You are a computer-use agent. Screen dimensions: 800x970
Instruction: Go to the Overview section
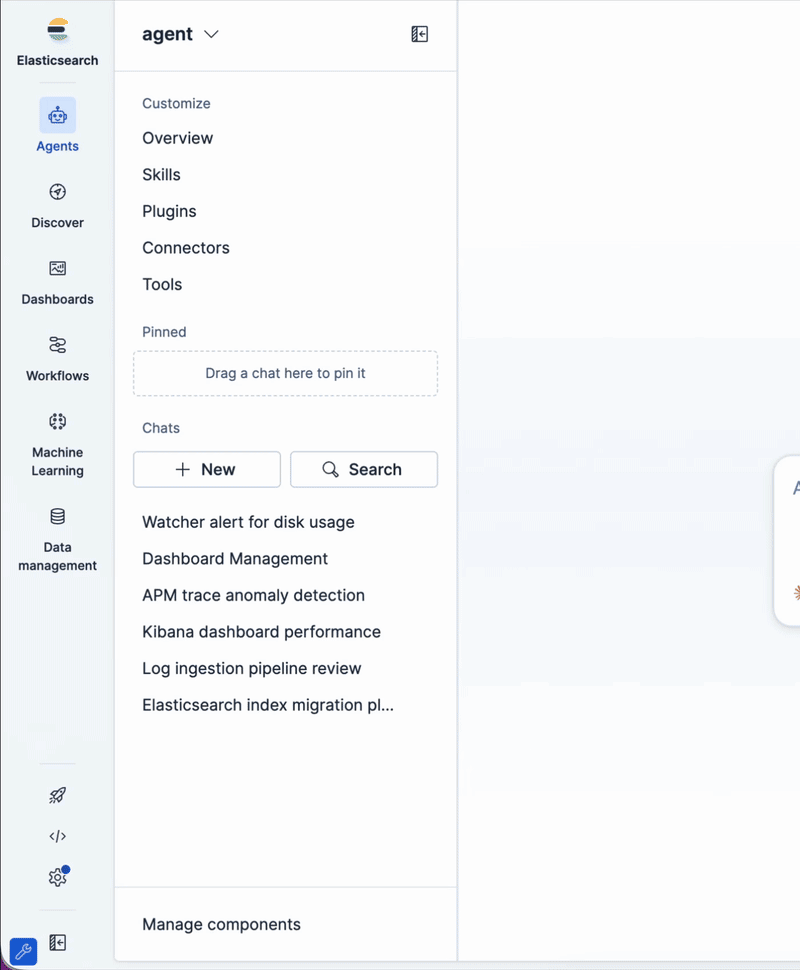coord(178,138)
